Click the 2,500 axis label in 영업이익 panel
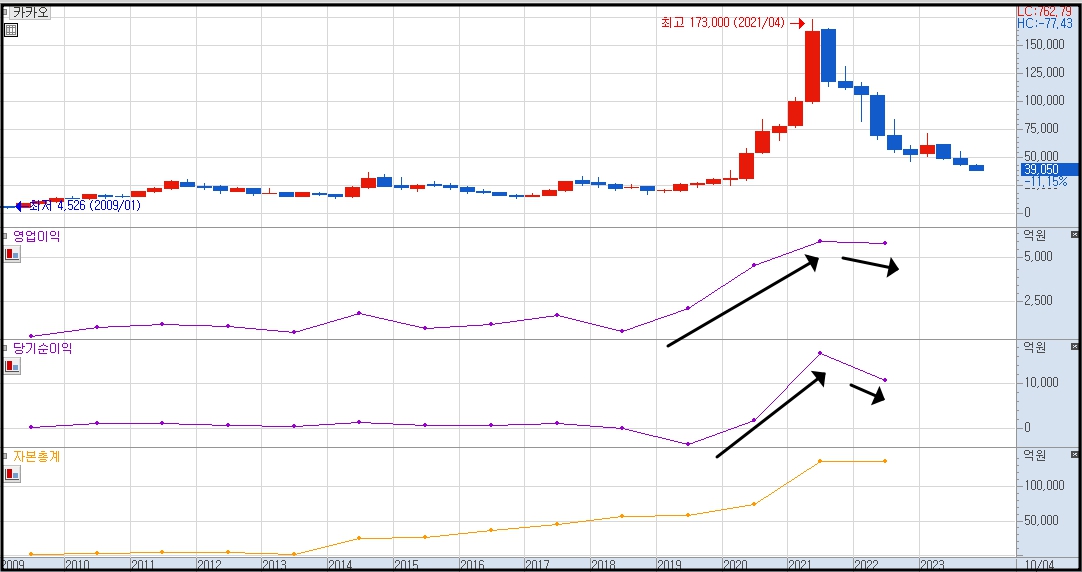This screenshot has height=572, width=1082. tap(1039, 301)
